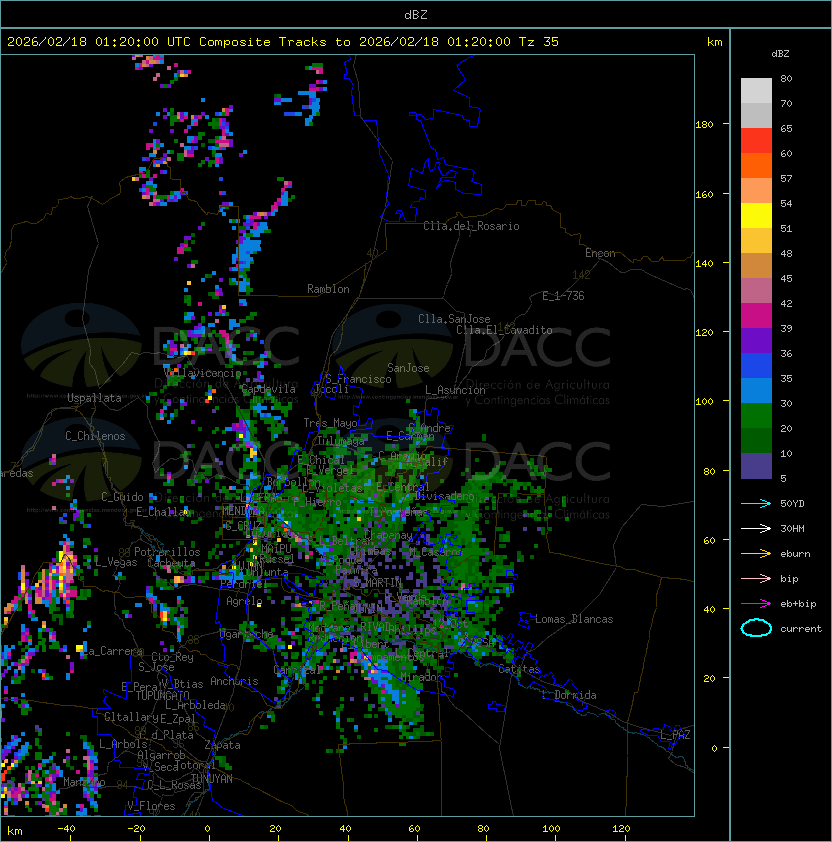Screen dimensions: 832x842
Task: Click the La_Carrera place label
Action: [x=114, y=651]
